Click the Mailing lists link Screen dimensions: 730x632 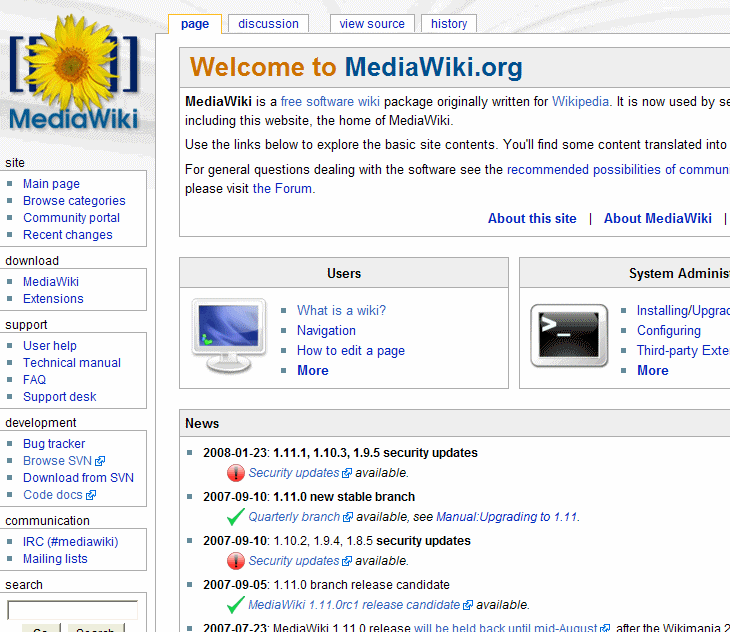[55, 559]
